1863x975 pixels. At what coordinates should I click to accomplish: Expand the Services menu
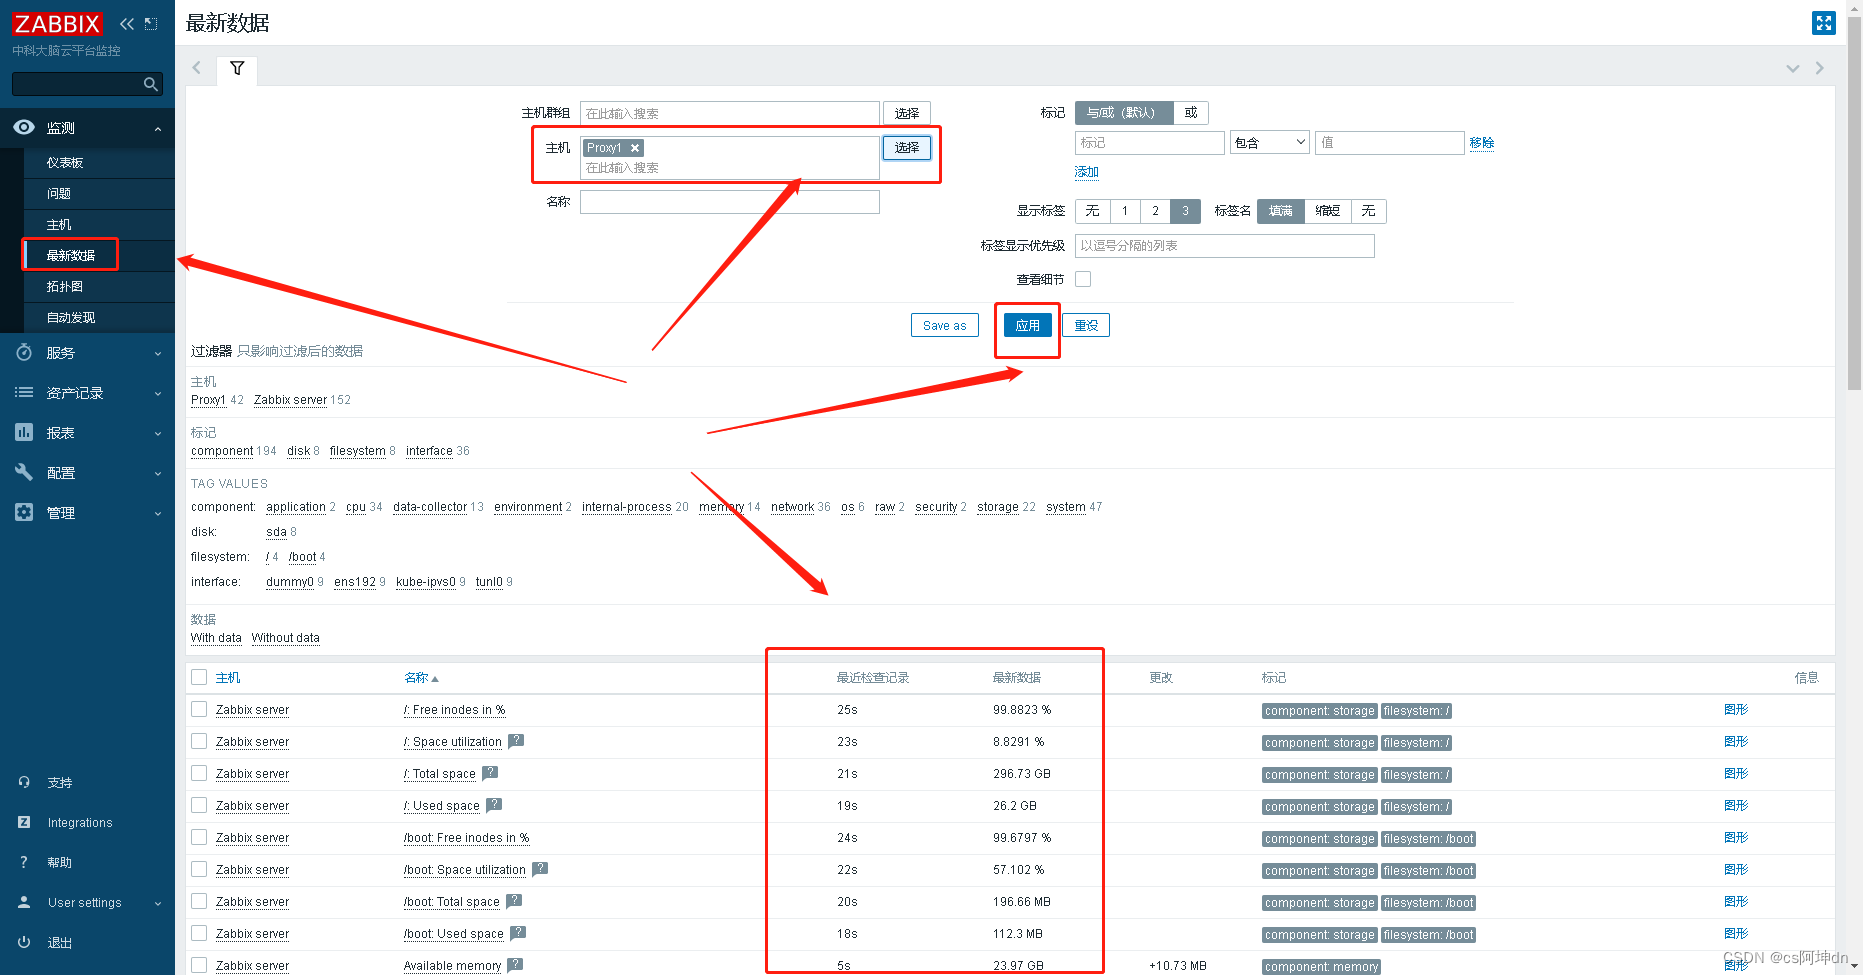87,353
